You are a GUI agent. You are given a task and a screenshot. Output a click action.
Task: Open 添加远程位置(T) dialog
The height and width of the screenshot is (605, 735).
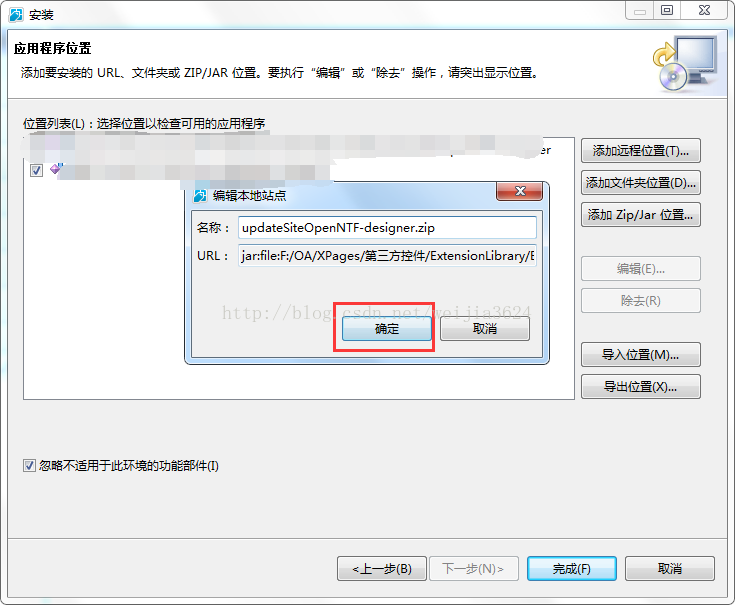tap(641, 151)
